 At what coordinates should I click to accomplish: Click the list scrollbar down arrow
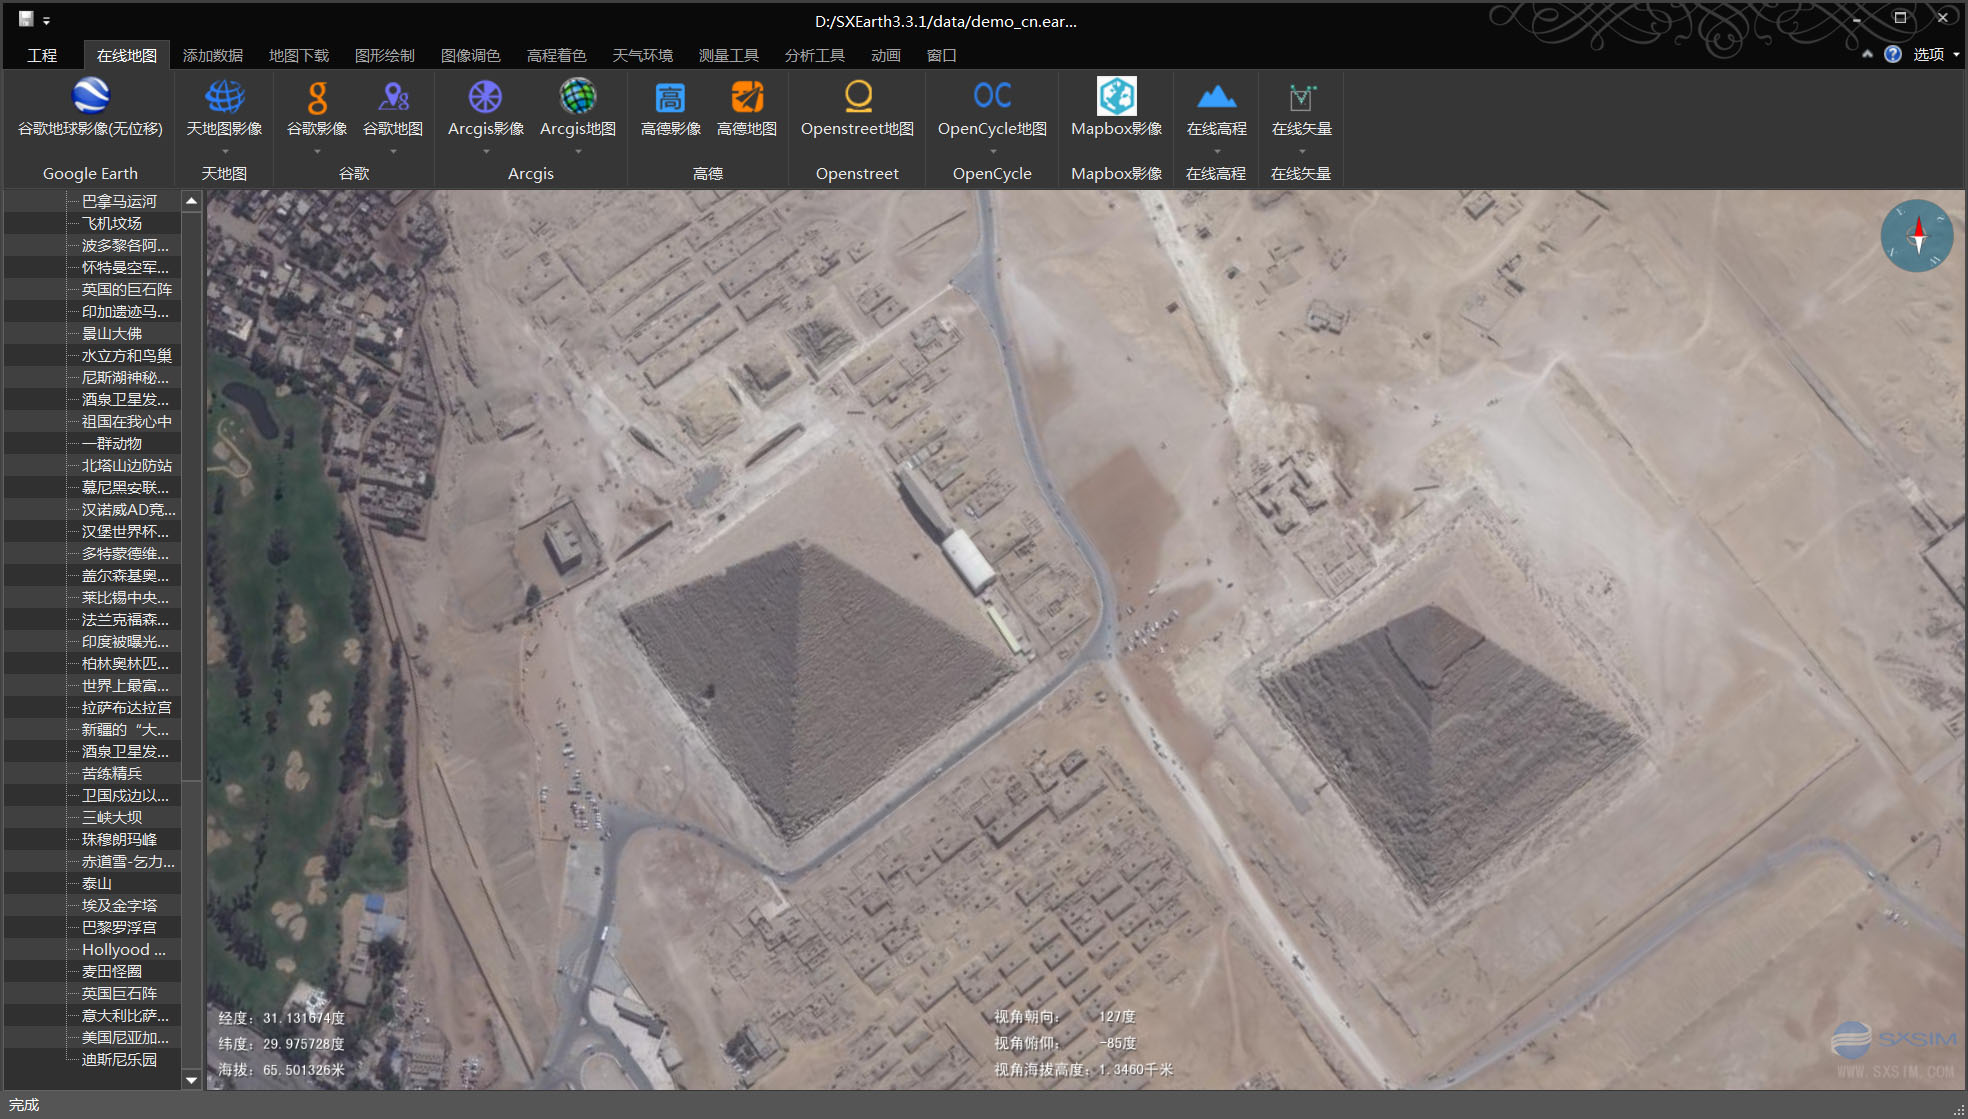click(191, 1079)
